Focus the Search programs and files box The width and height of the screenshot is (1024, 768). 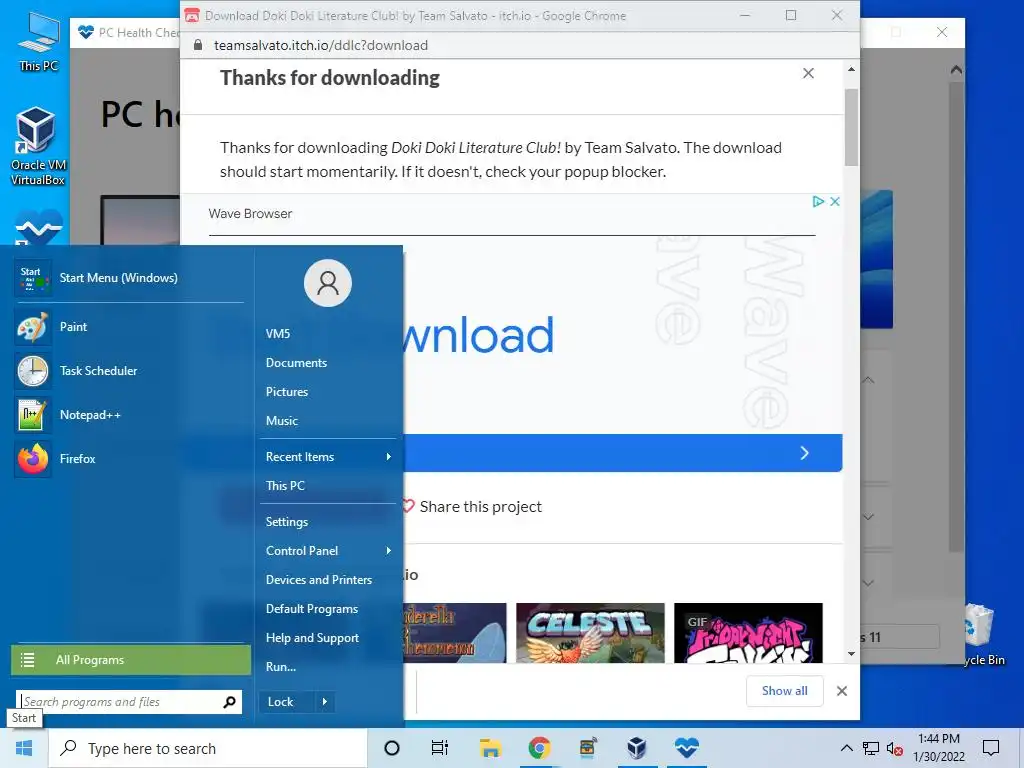click(120, 702)
